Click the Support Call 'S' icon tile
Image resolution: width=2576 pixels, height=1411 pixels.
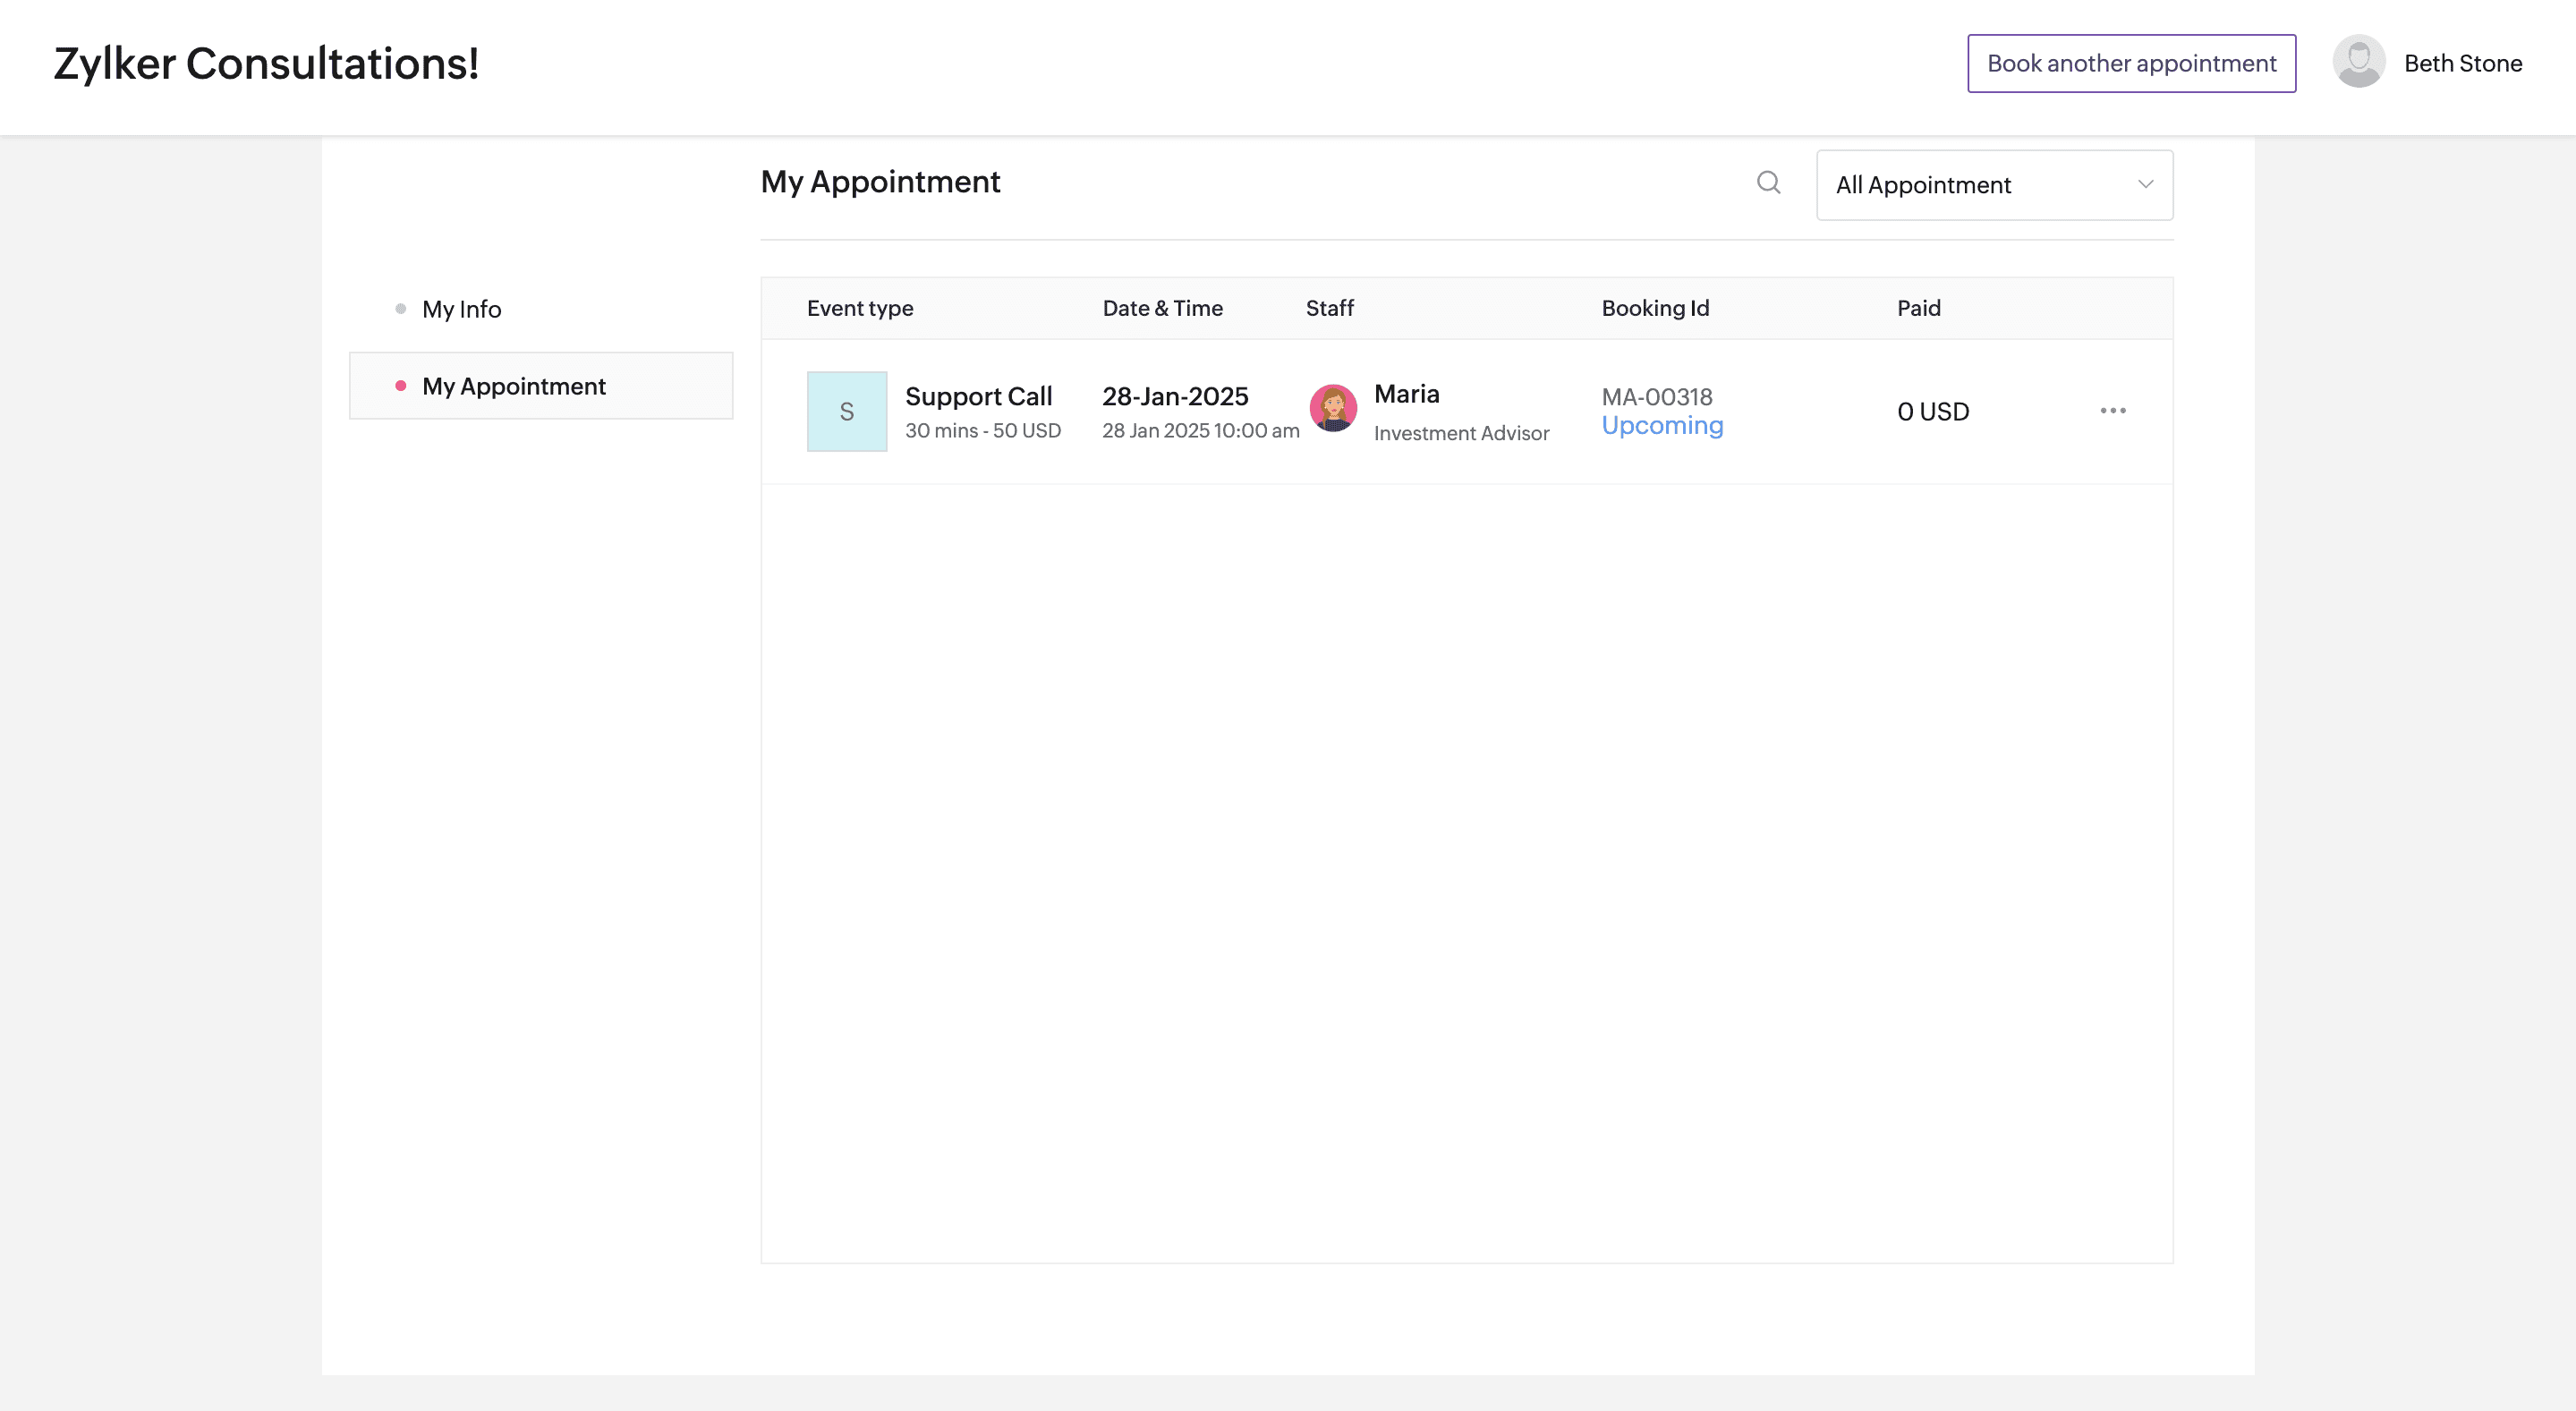point(846,411)
